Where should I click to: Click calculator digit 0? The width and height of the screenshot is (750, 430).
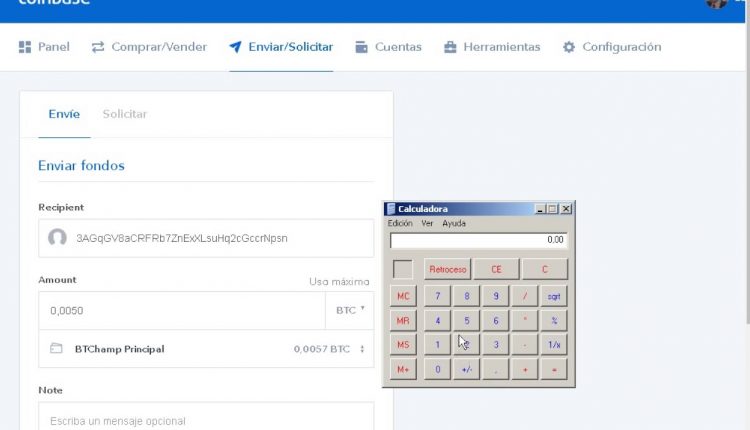click(x=437, y=369)
